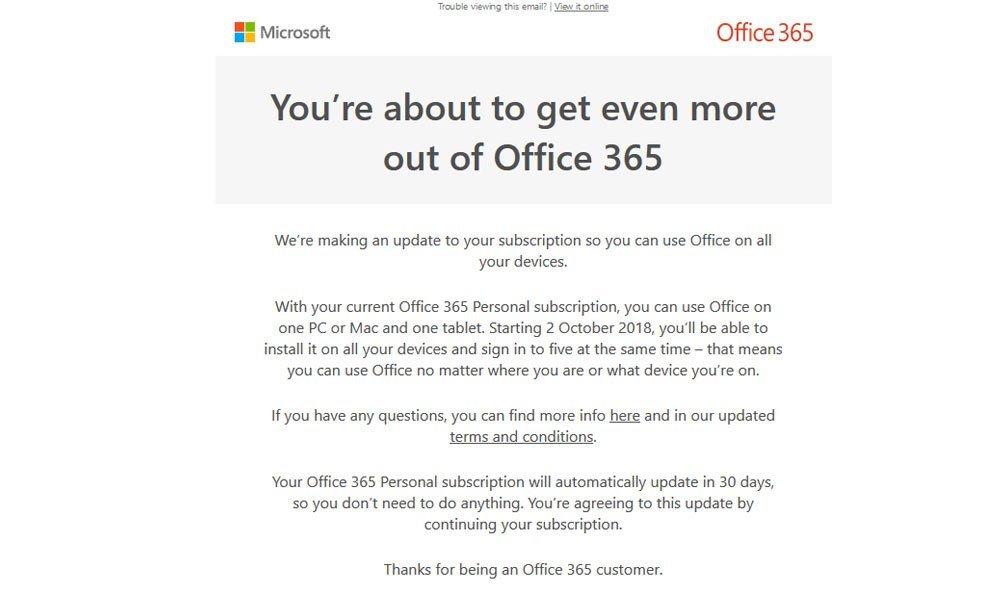Click the line "so you don't need to do anything"
The width and height of the screenshot is (1000, 600).
click(x=523, y=503)
